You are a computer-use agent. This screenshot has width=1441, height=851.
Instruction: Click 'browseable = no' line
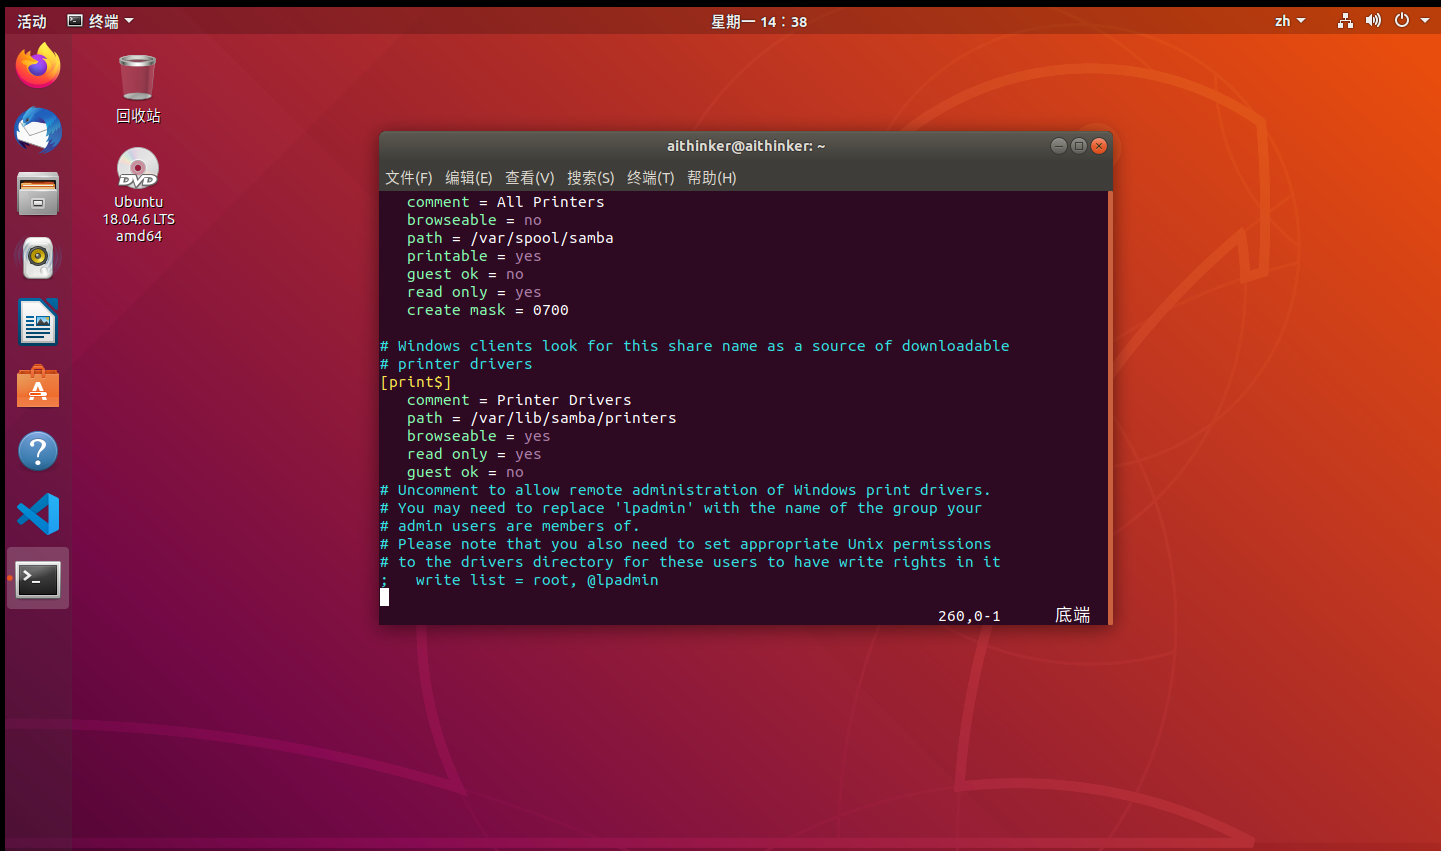click(x=474, y=220)
